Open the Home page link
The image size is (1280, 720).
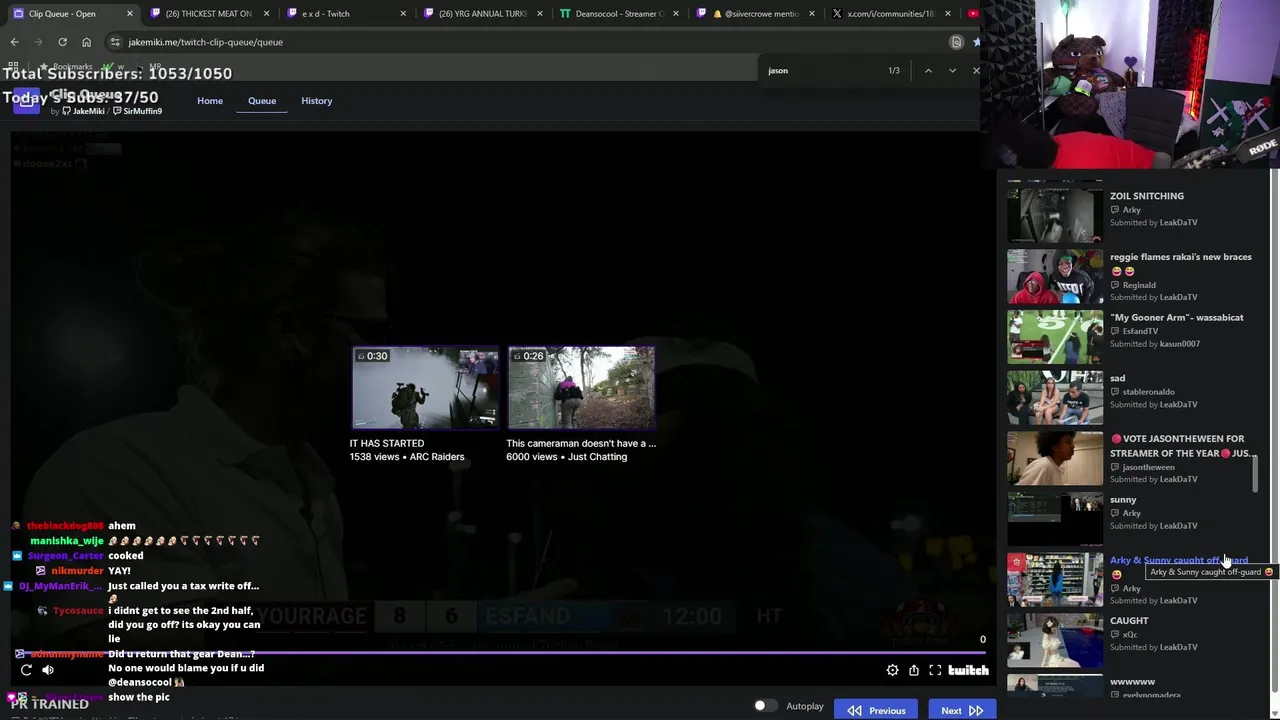coord(210,100)
